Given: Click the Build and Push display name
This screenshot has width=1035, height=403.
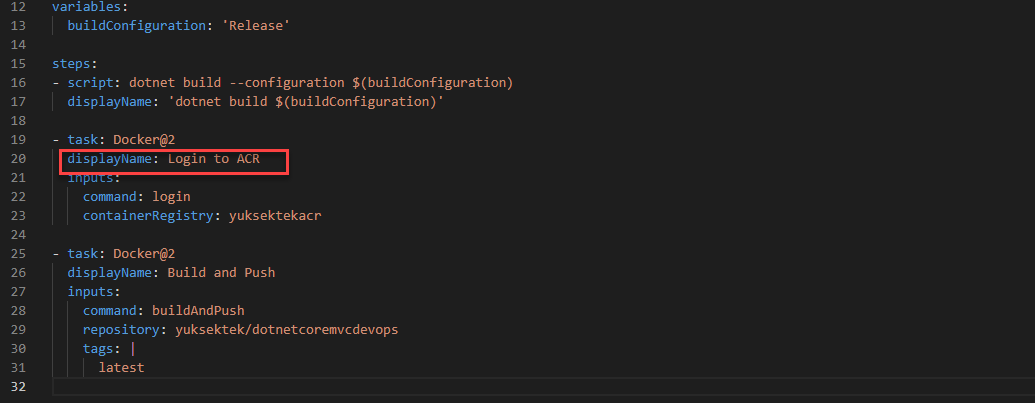Looking at the screenshot, I should pyautogui.click(x=221, y=272).
